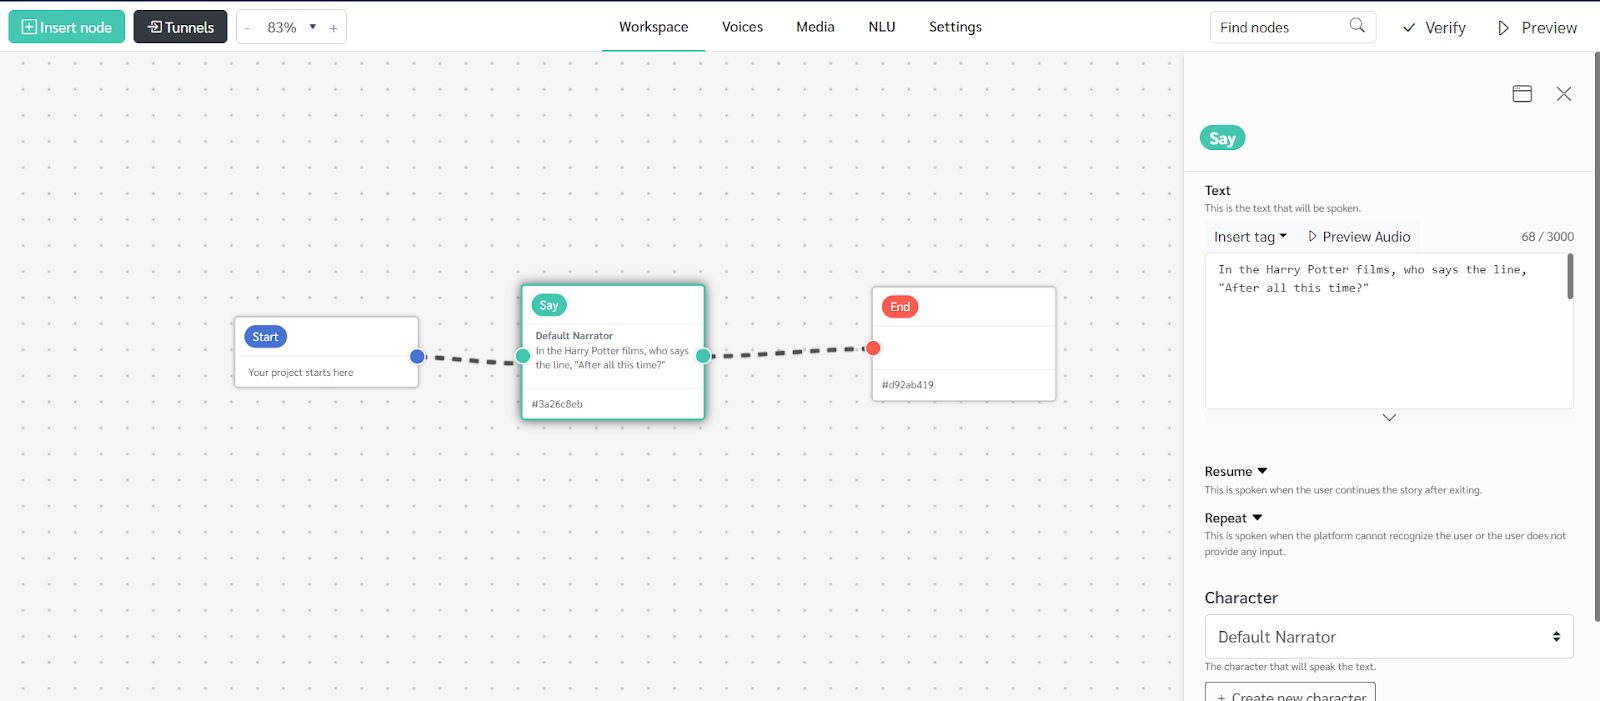Screen dimensions: 1600x701
Task: Click the Start node blue output port
Action: 418,356
